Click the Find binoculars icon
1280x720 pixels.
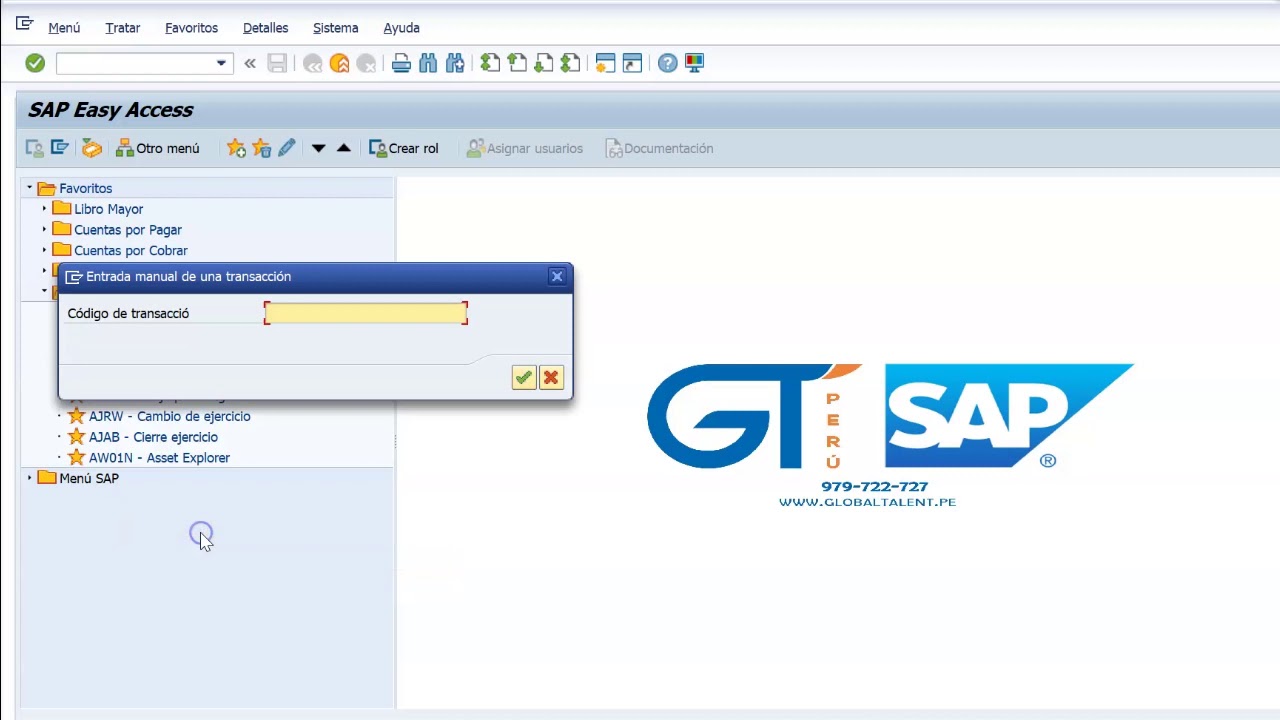[428, 63]
